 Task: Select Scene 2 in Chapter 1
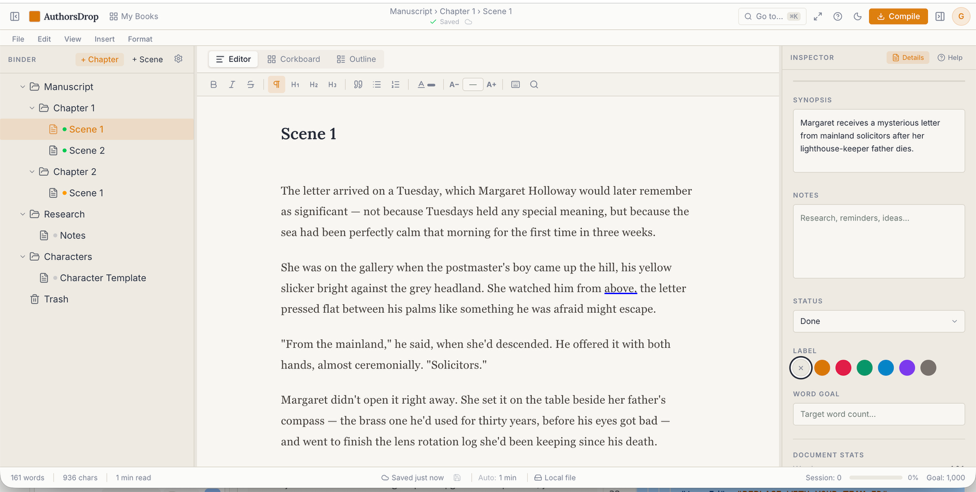(x=96, y=150)
